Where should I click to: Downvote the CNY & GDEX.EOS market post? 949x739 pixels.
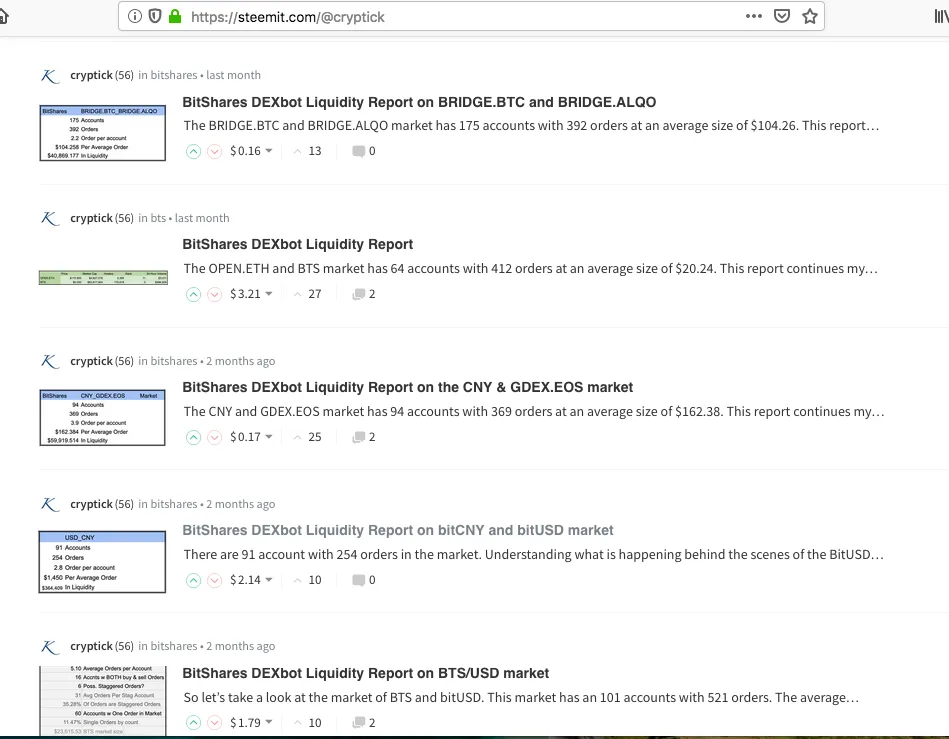click(x=214, y=437)
